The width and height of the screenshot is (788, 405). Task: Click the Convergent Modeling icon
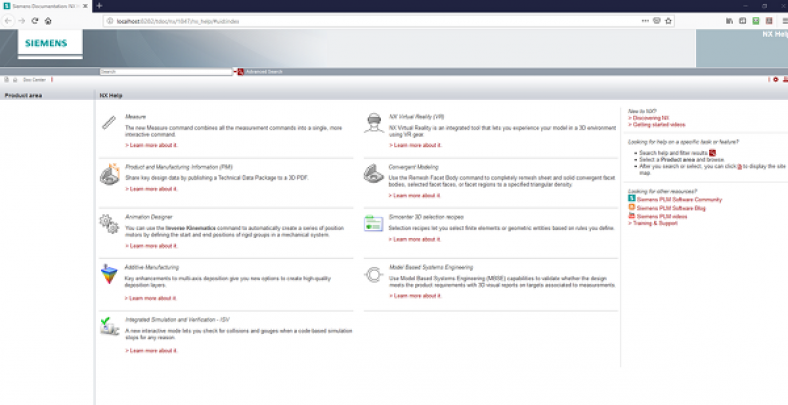373,173
